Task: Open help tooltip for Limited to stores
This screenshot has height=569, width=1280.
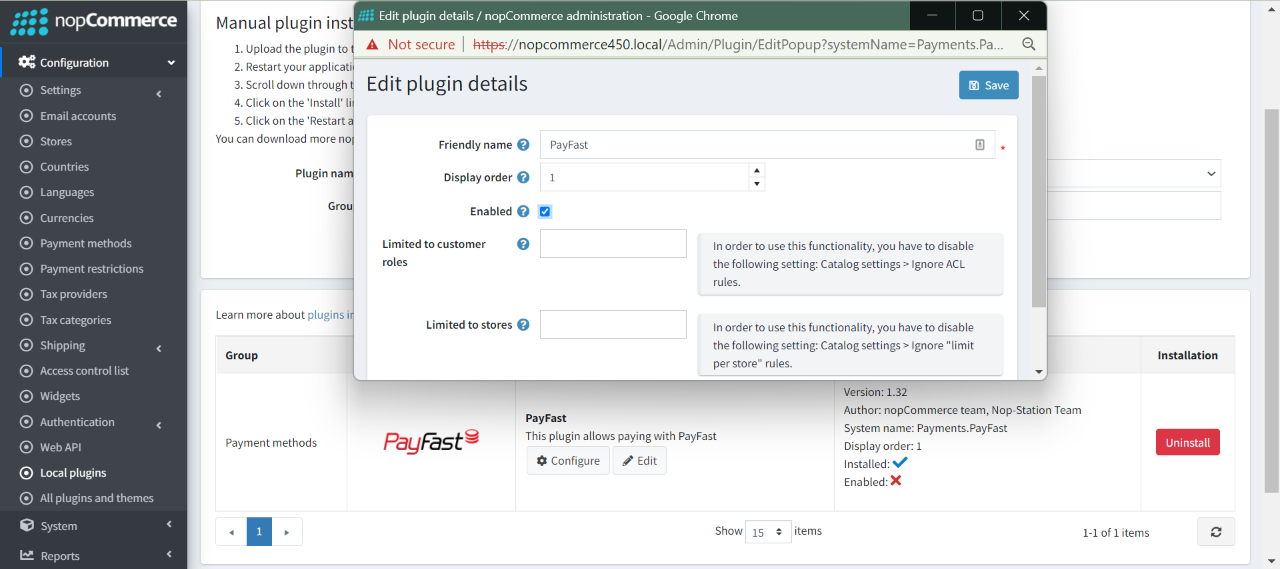Action: [x=523, y=325]
